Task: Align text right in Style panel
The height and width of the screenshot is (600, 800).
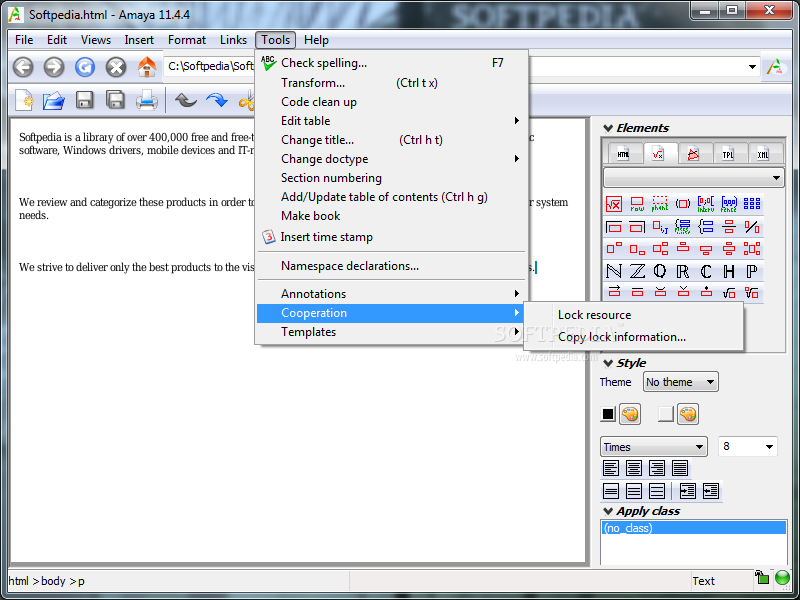Action: click(x=657, y=468)
